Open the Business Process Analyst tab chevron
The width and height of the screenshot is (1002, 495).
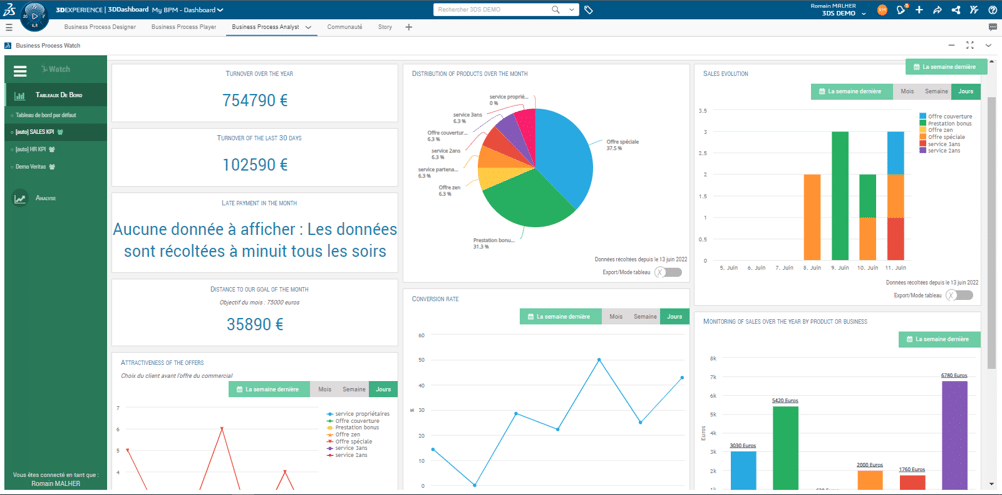point(308,27)
